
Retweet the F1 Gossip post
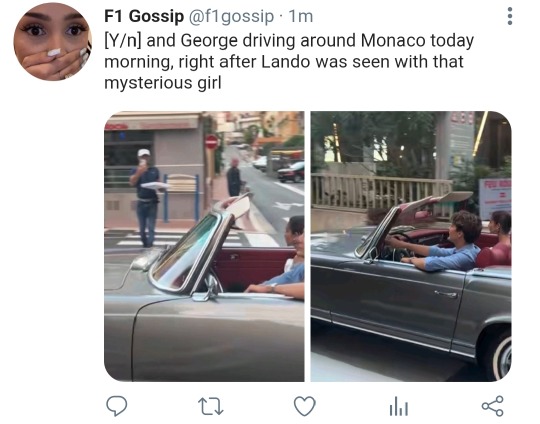tap(211, 406)
